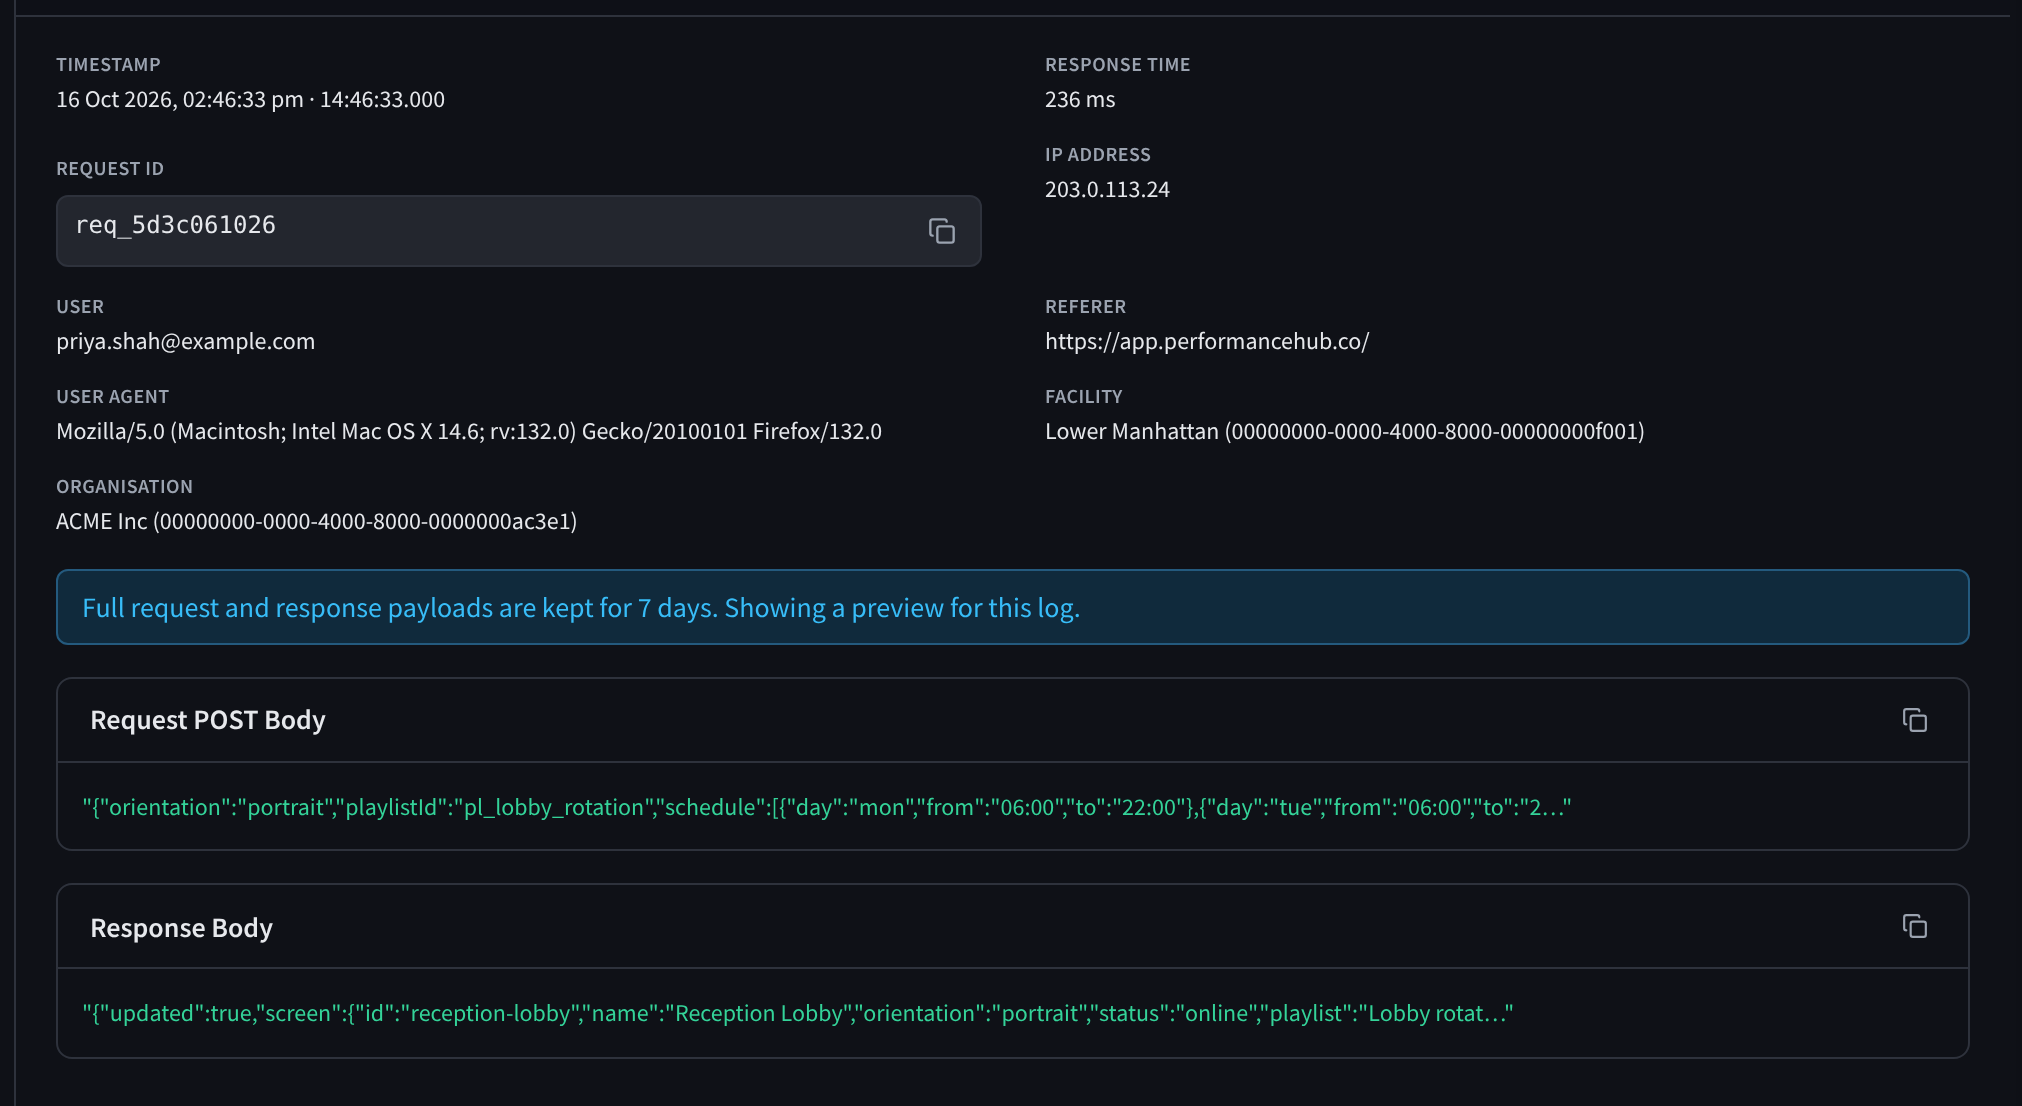Copy the Response Body content
The image size is (2022, 1106).
coord(1914,926)
